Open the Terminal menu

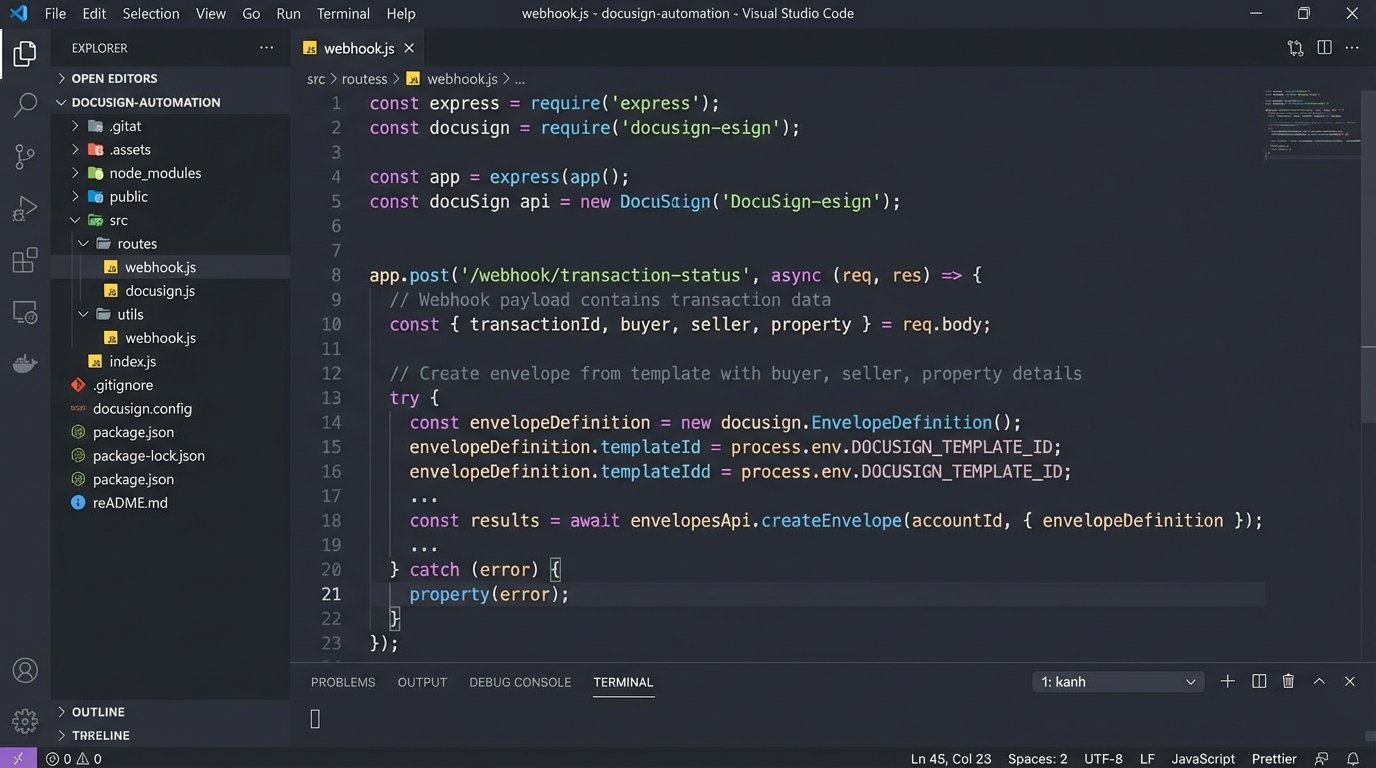tap(343, 14)
